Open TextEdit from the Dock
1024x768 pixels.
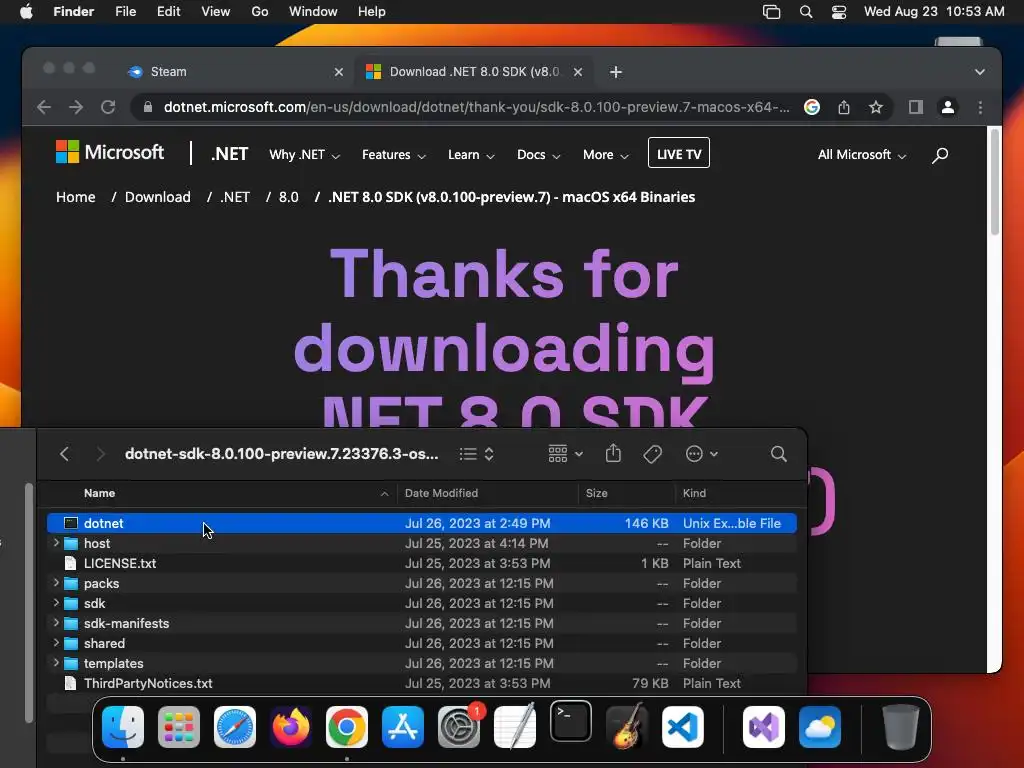point(515,727)
